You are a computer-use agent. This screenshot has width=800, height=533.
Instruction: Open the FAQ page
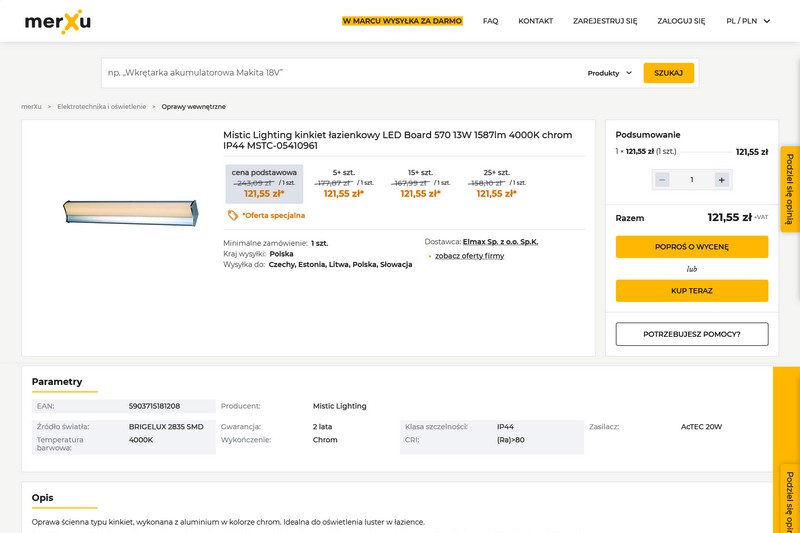point(490,21)
